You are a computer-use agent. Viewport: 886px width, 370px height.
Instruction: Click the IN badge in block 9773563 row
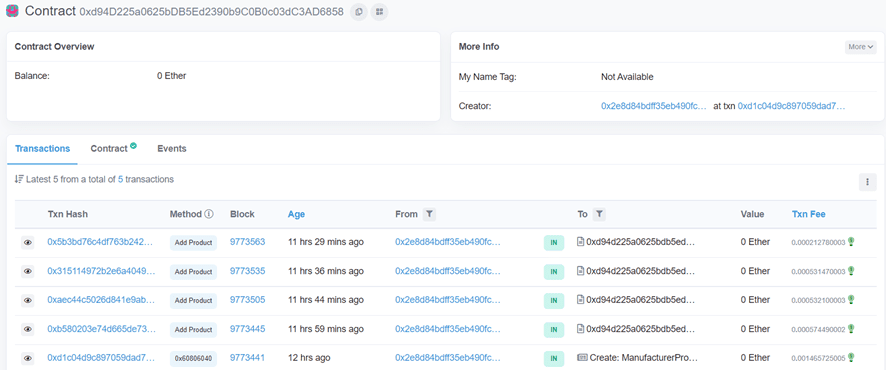pos(554,243)
